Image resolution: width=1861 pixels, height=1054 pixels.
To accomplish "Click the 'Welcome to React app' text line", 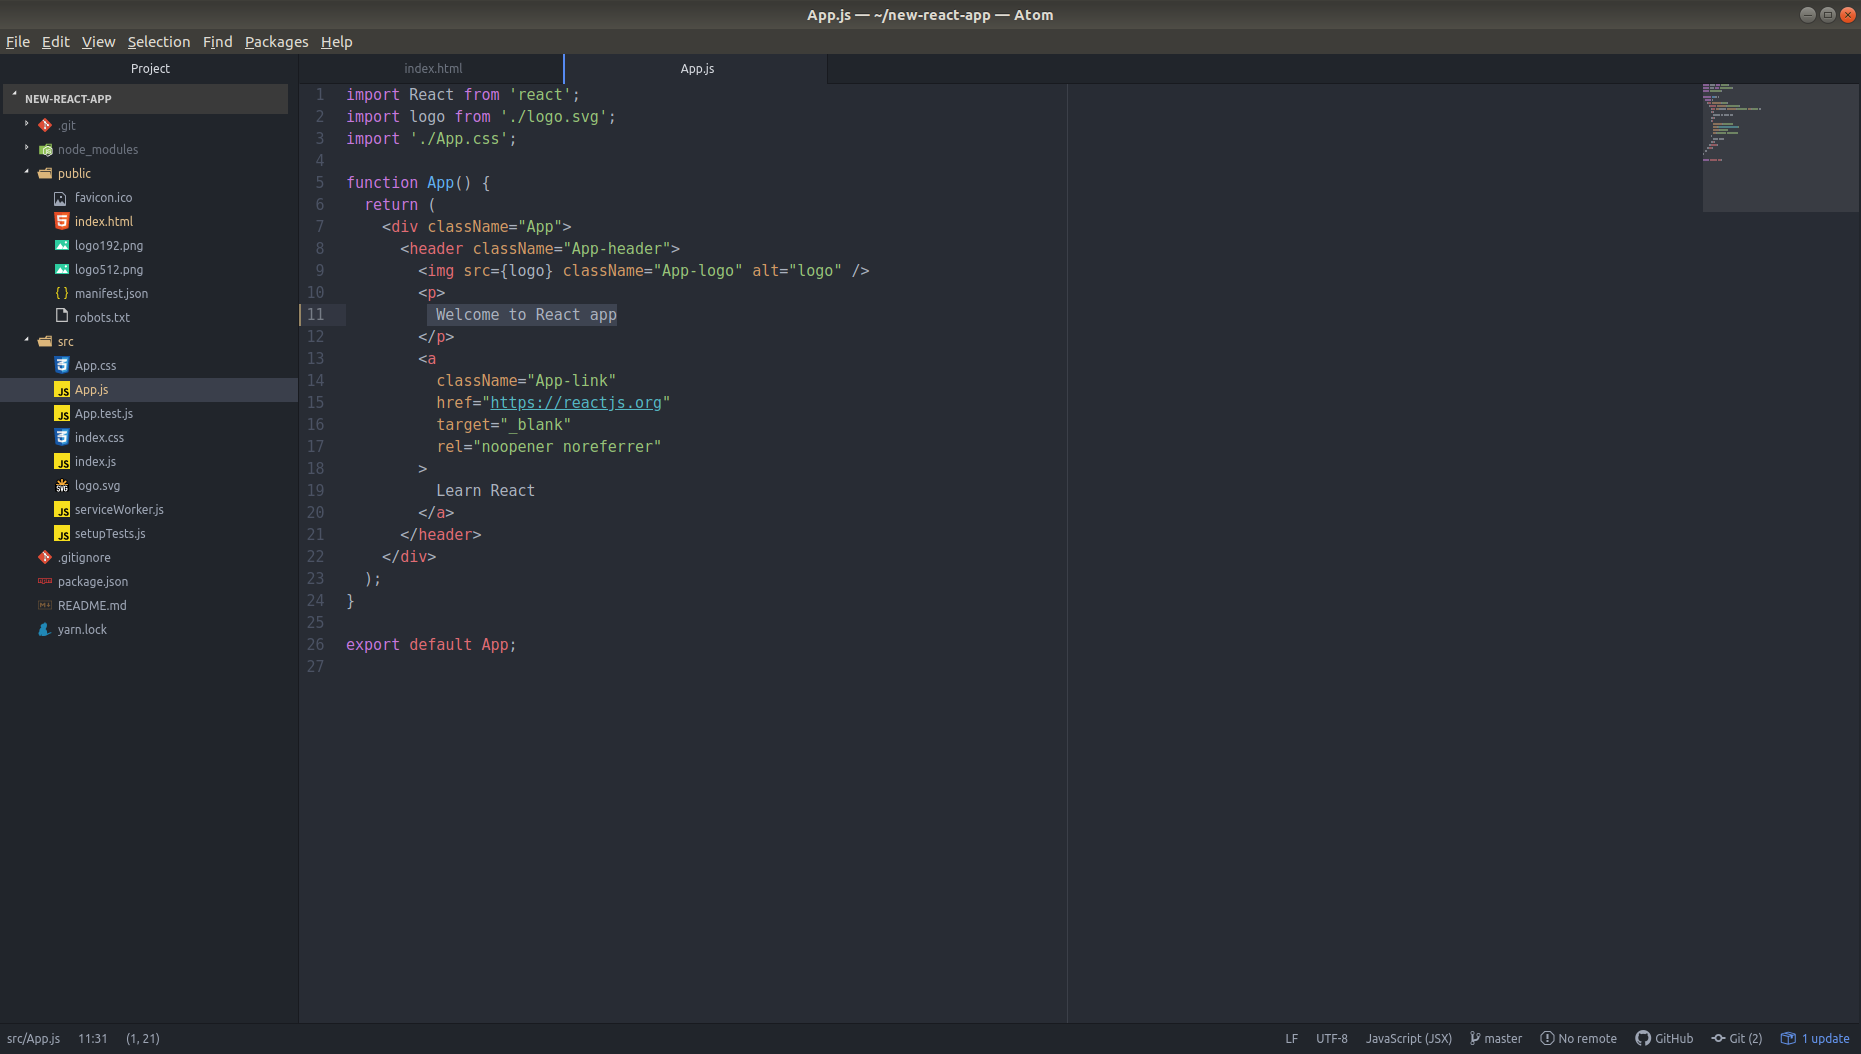I will coord(526,314).
